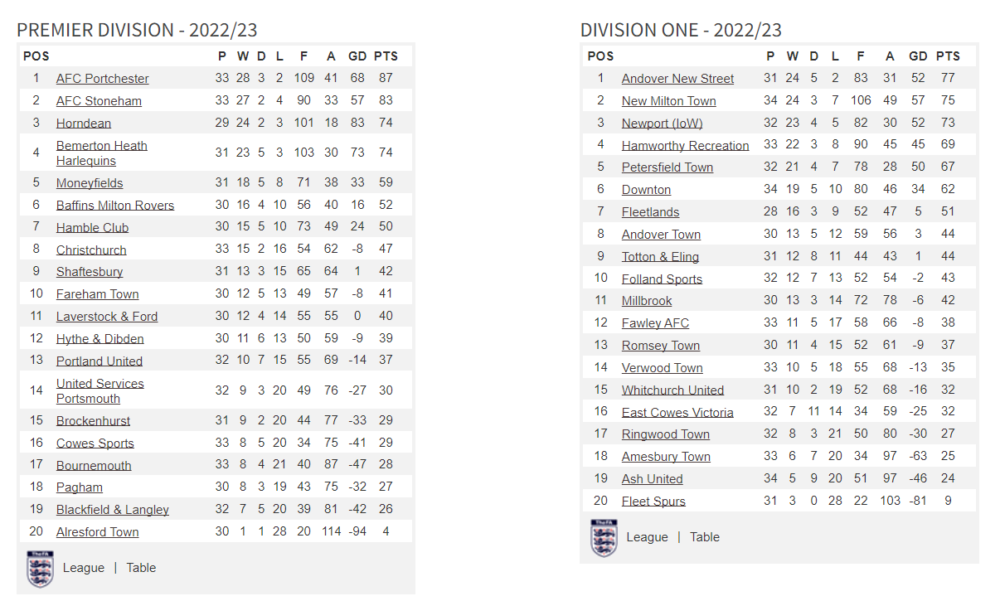Open Baffins Milton Rovers link
Screen dimensions: 1000x601
click(115, 205)
